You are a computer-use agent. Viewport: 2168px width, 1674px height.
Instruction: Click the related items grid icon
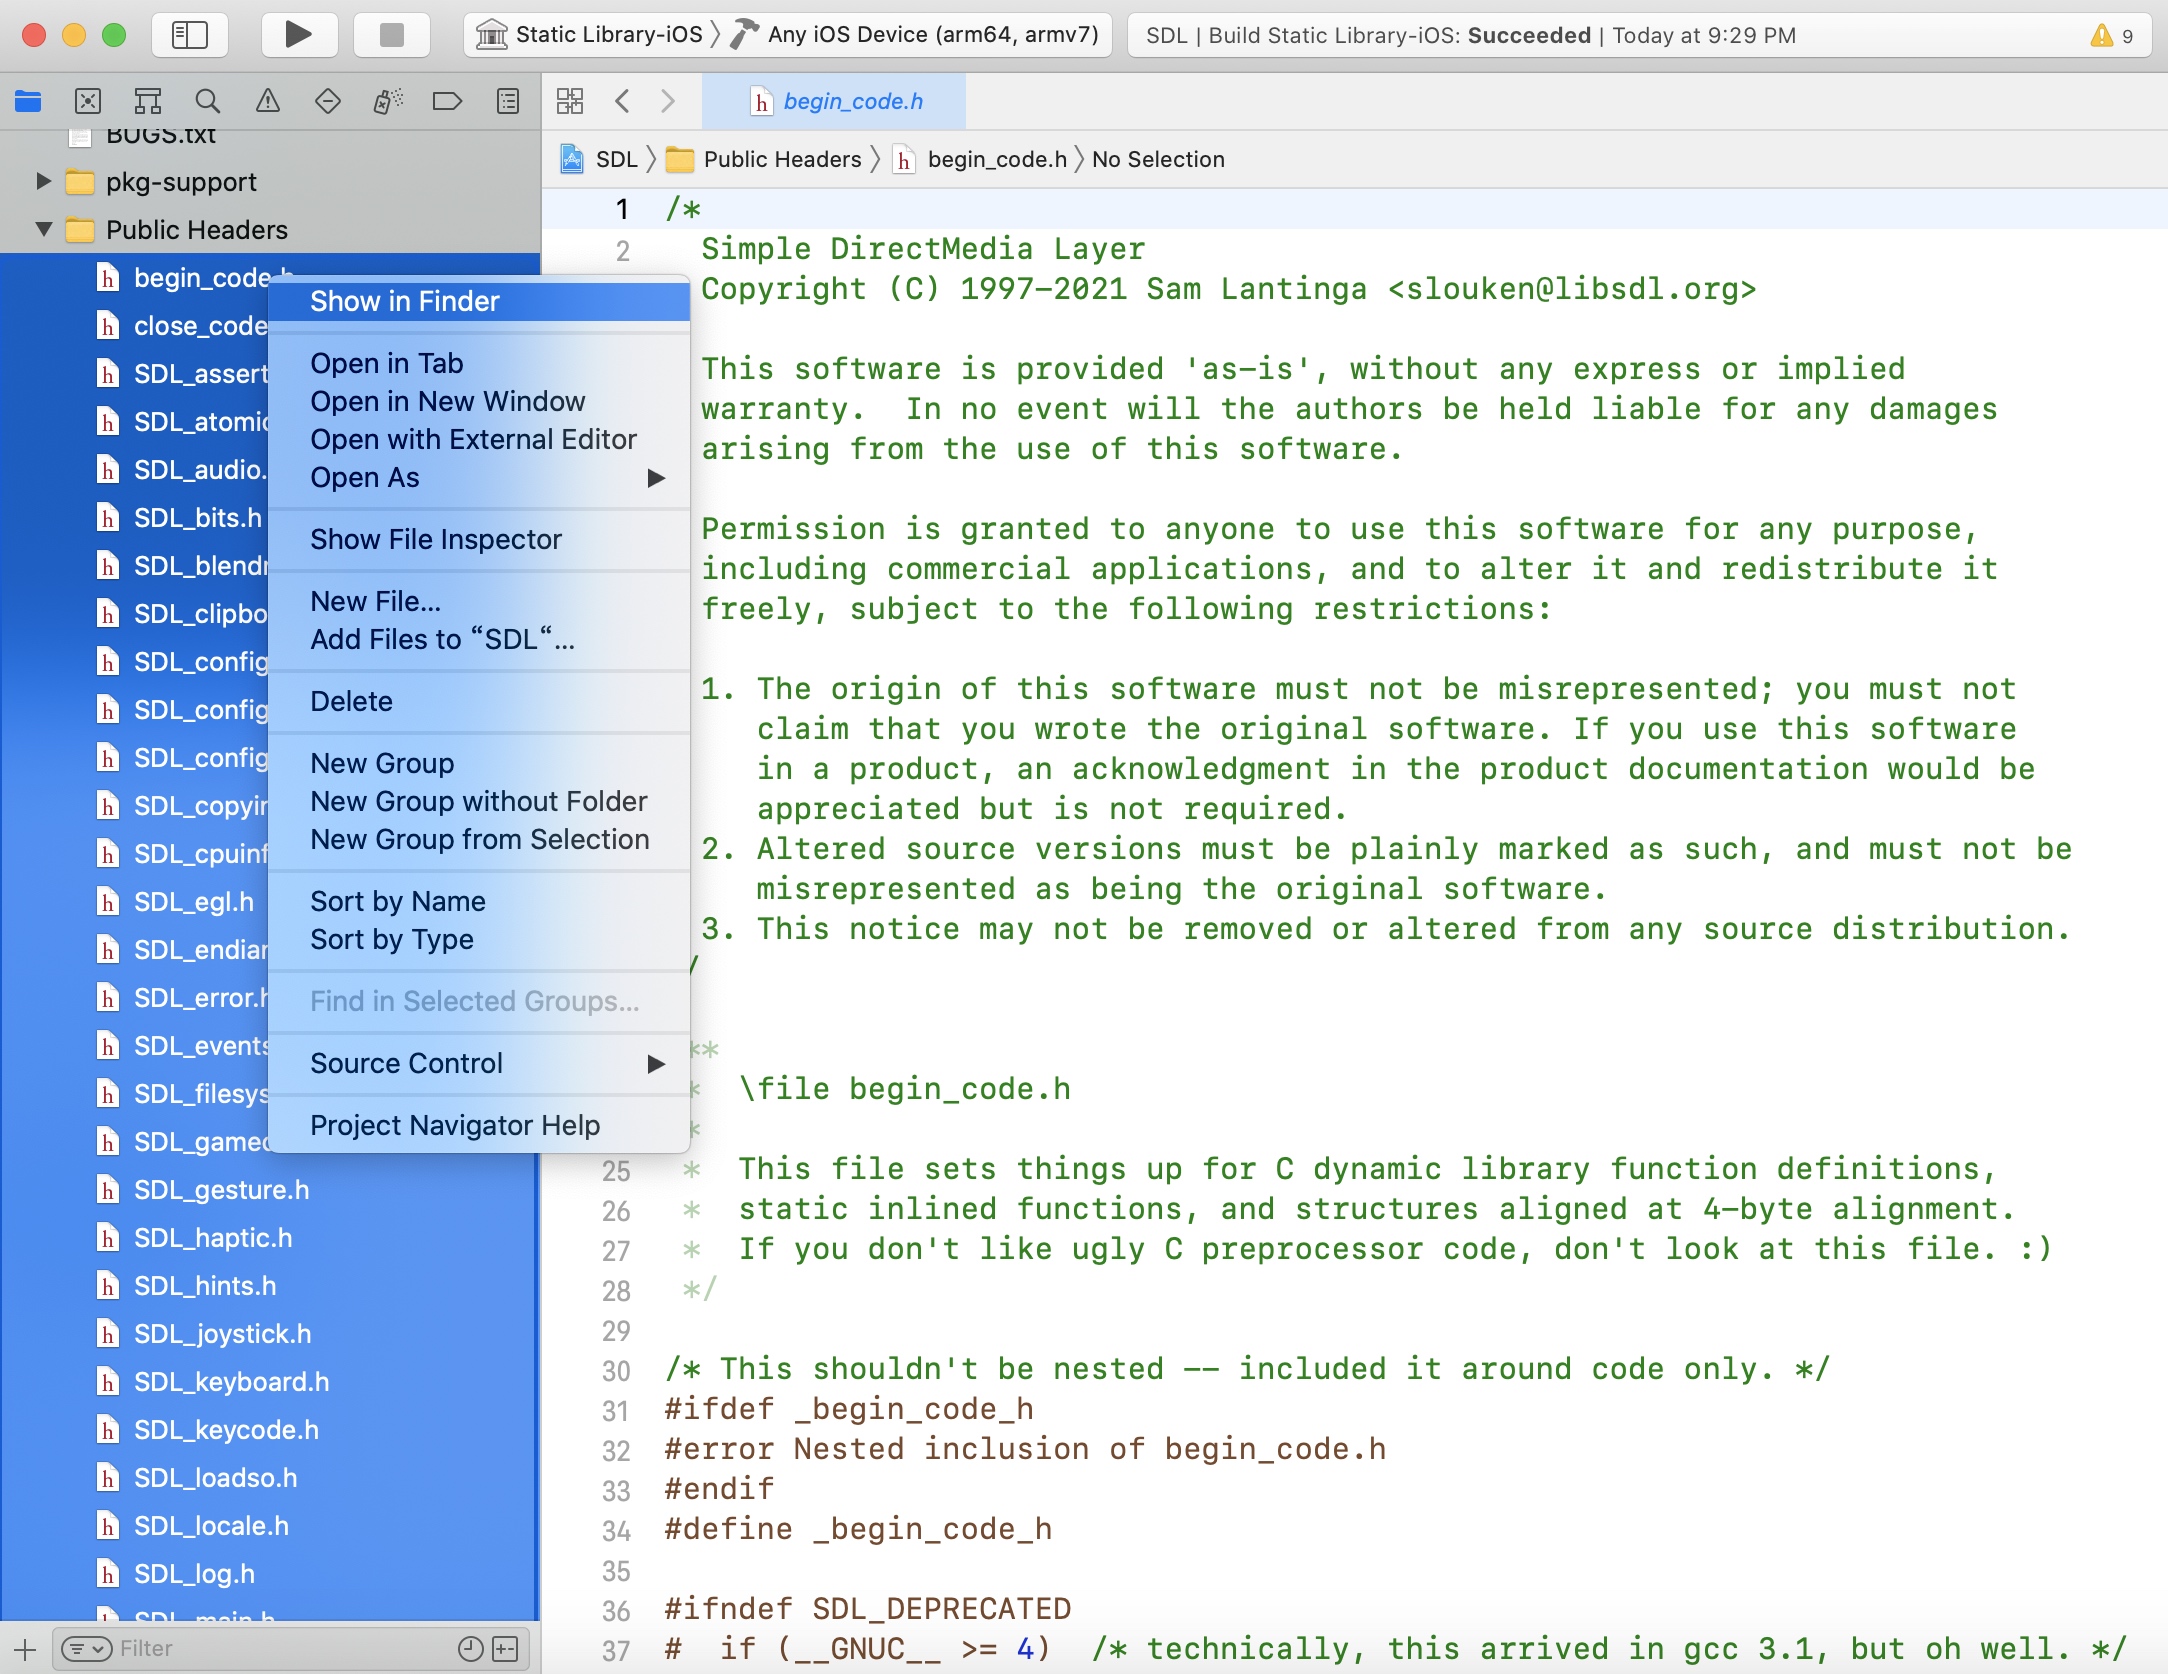point(570,101)
